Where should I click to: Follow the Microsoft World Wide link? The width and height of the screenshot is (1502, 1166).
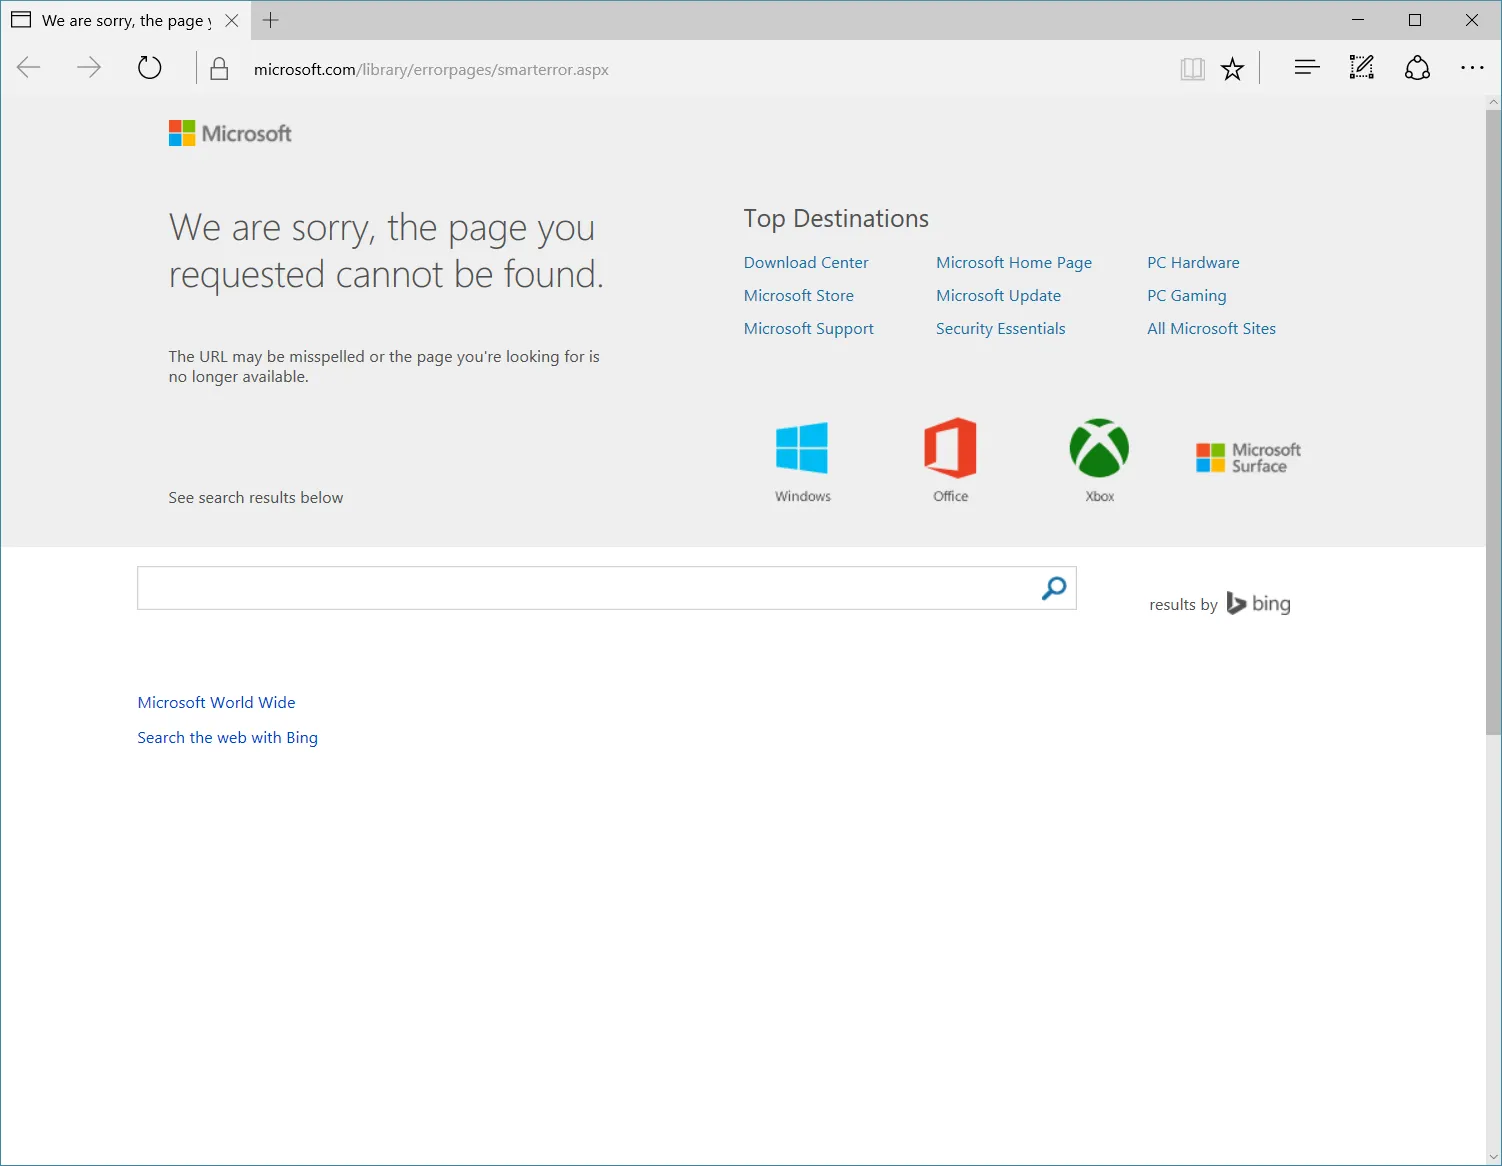pos(216,702)
